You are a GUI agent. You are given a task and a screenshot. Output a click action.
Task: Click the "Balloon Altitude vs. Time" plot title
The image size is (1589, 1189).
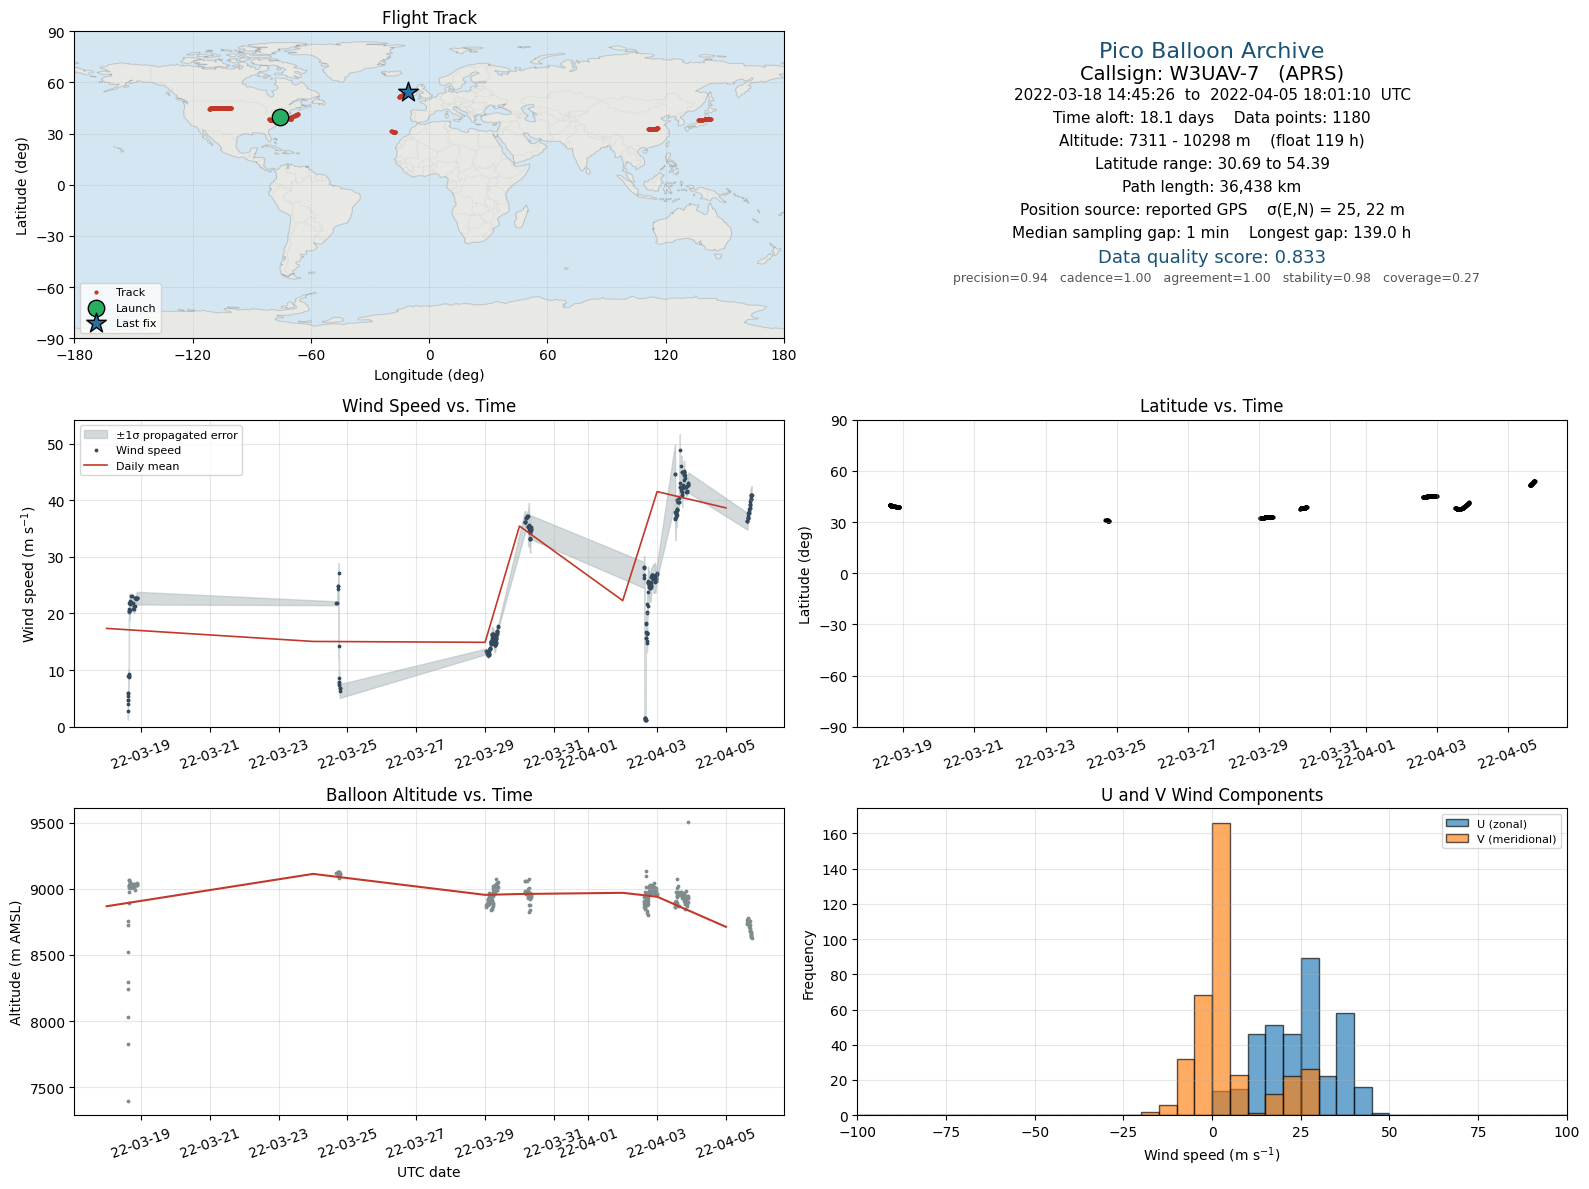click(x=429, y=795)
